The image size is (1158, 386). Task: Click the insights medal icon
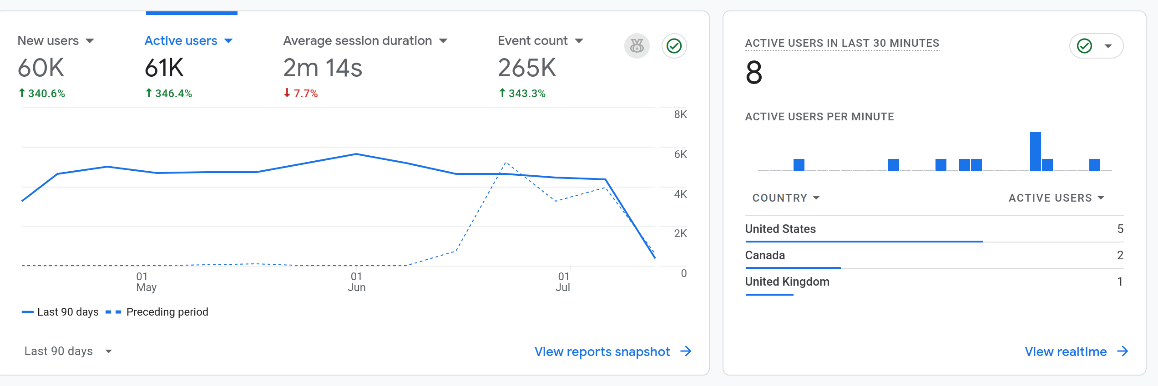pyautogui.click(x=637, y=46)
